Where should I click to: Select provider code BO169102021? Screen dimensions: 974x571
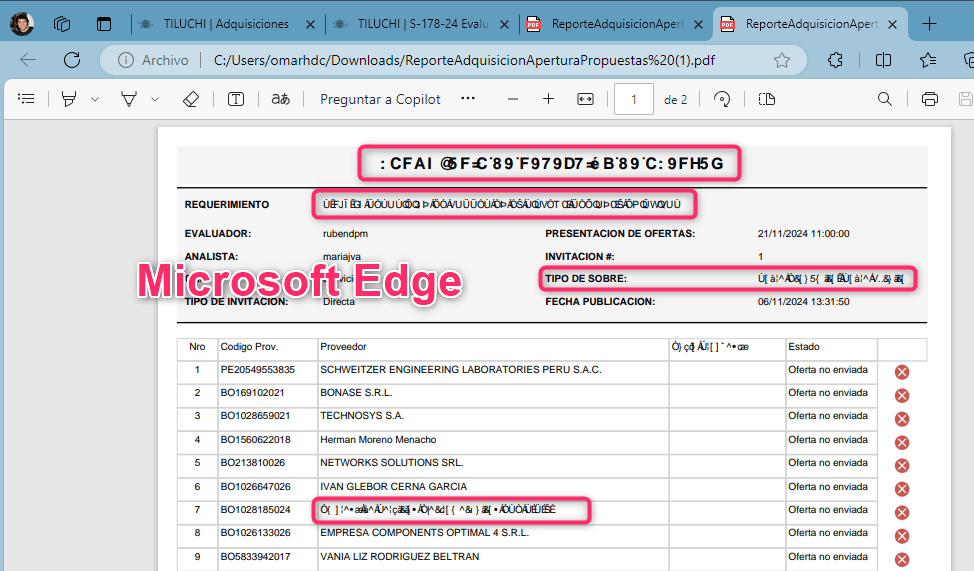(252, 393)
